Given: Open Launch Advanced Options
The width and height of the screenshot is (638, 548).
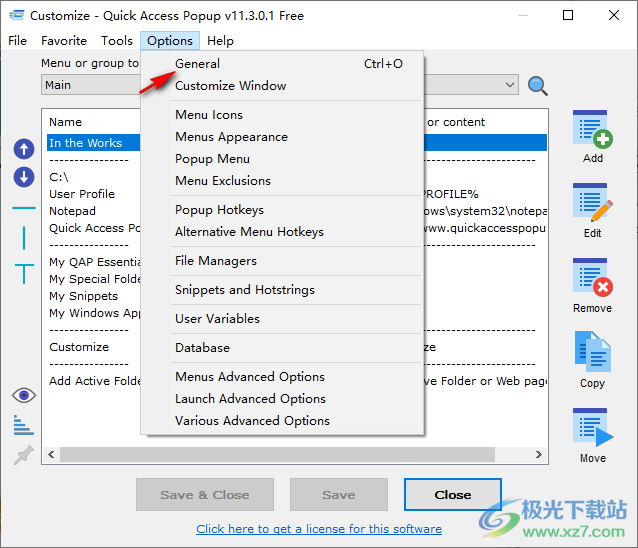Looking at the screenshot, I should [x=282, y=399].
